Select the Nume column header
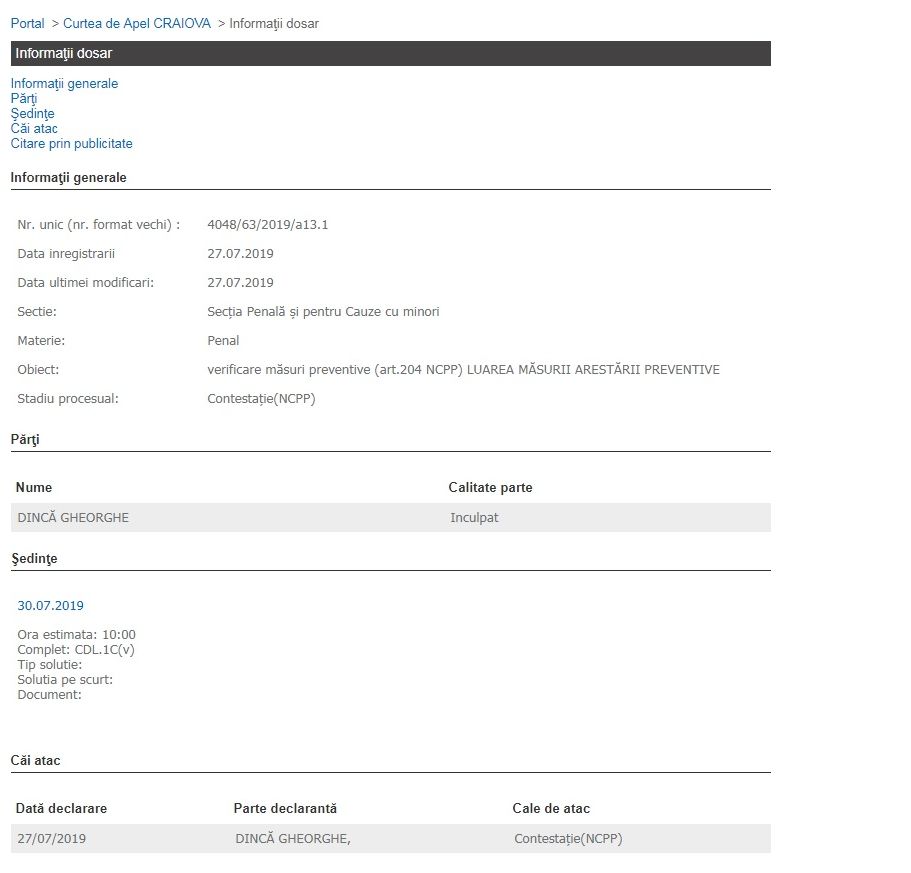Viewport: 911px width, 873px height. point(34,488)
